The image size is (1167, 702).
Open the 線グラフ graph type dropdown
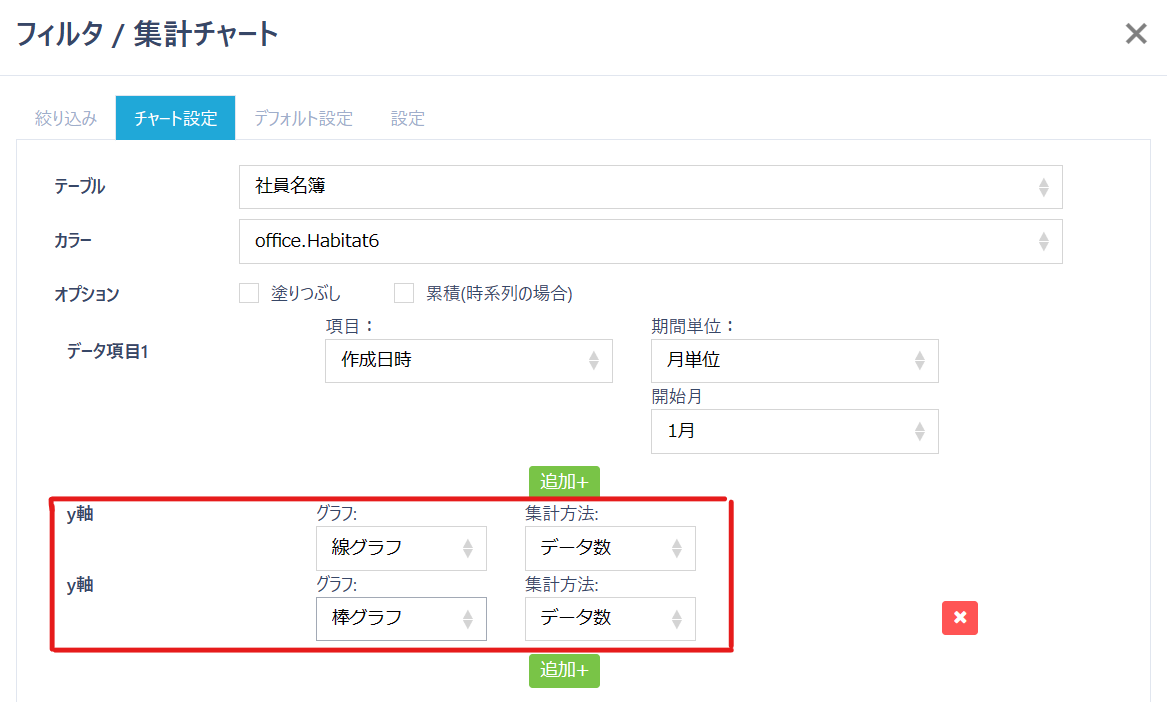401,548
